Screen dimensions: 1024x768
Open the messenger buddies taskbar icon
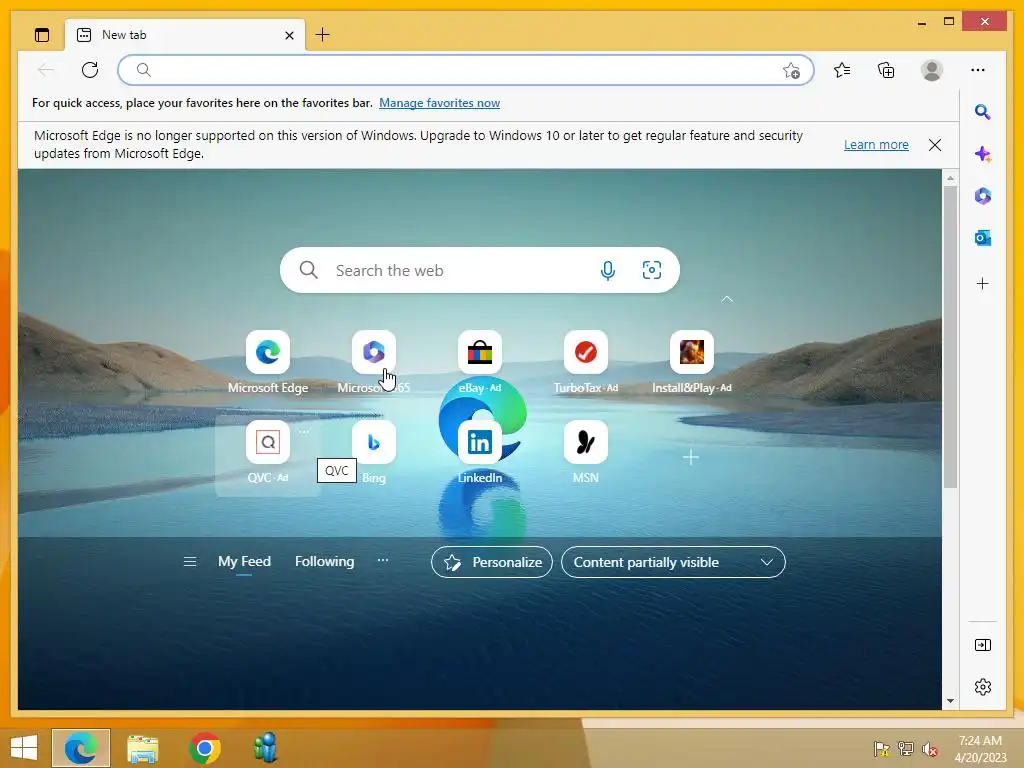[x=266, y=747]
